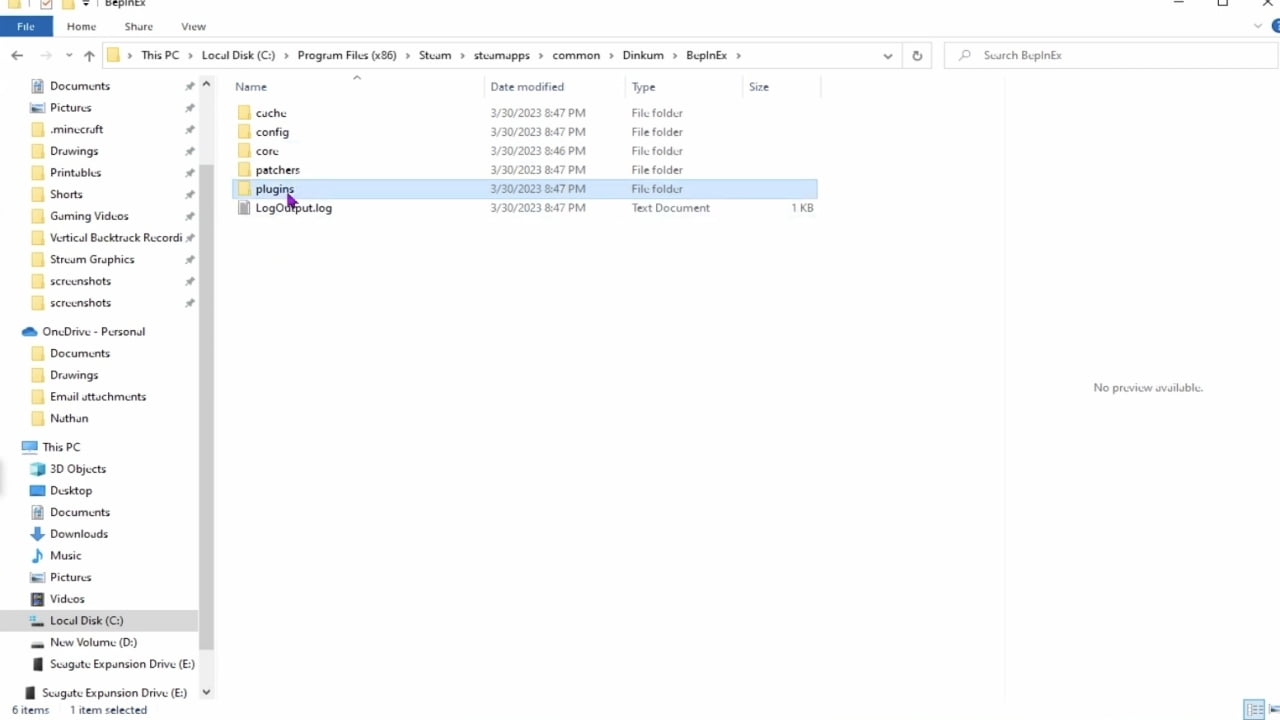Open the Stream Graphics folder
1280x720 pixels.
click(x=92, y=259)
